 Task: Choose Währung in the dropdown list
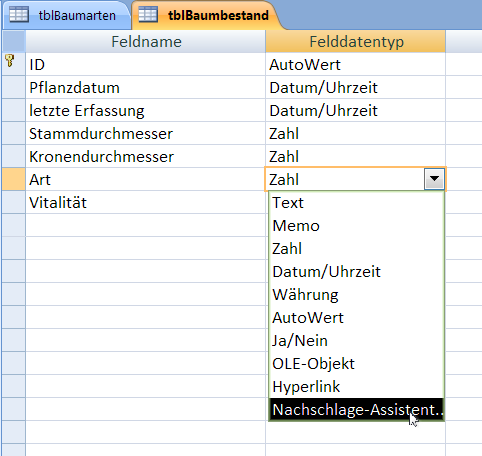pyautogui.click(x=356, y=295)
